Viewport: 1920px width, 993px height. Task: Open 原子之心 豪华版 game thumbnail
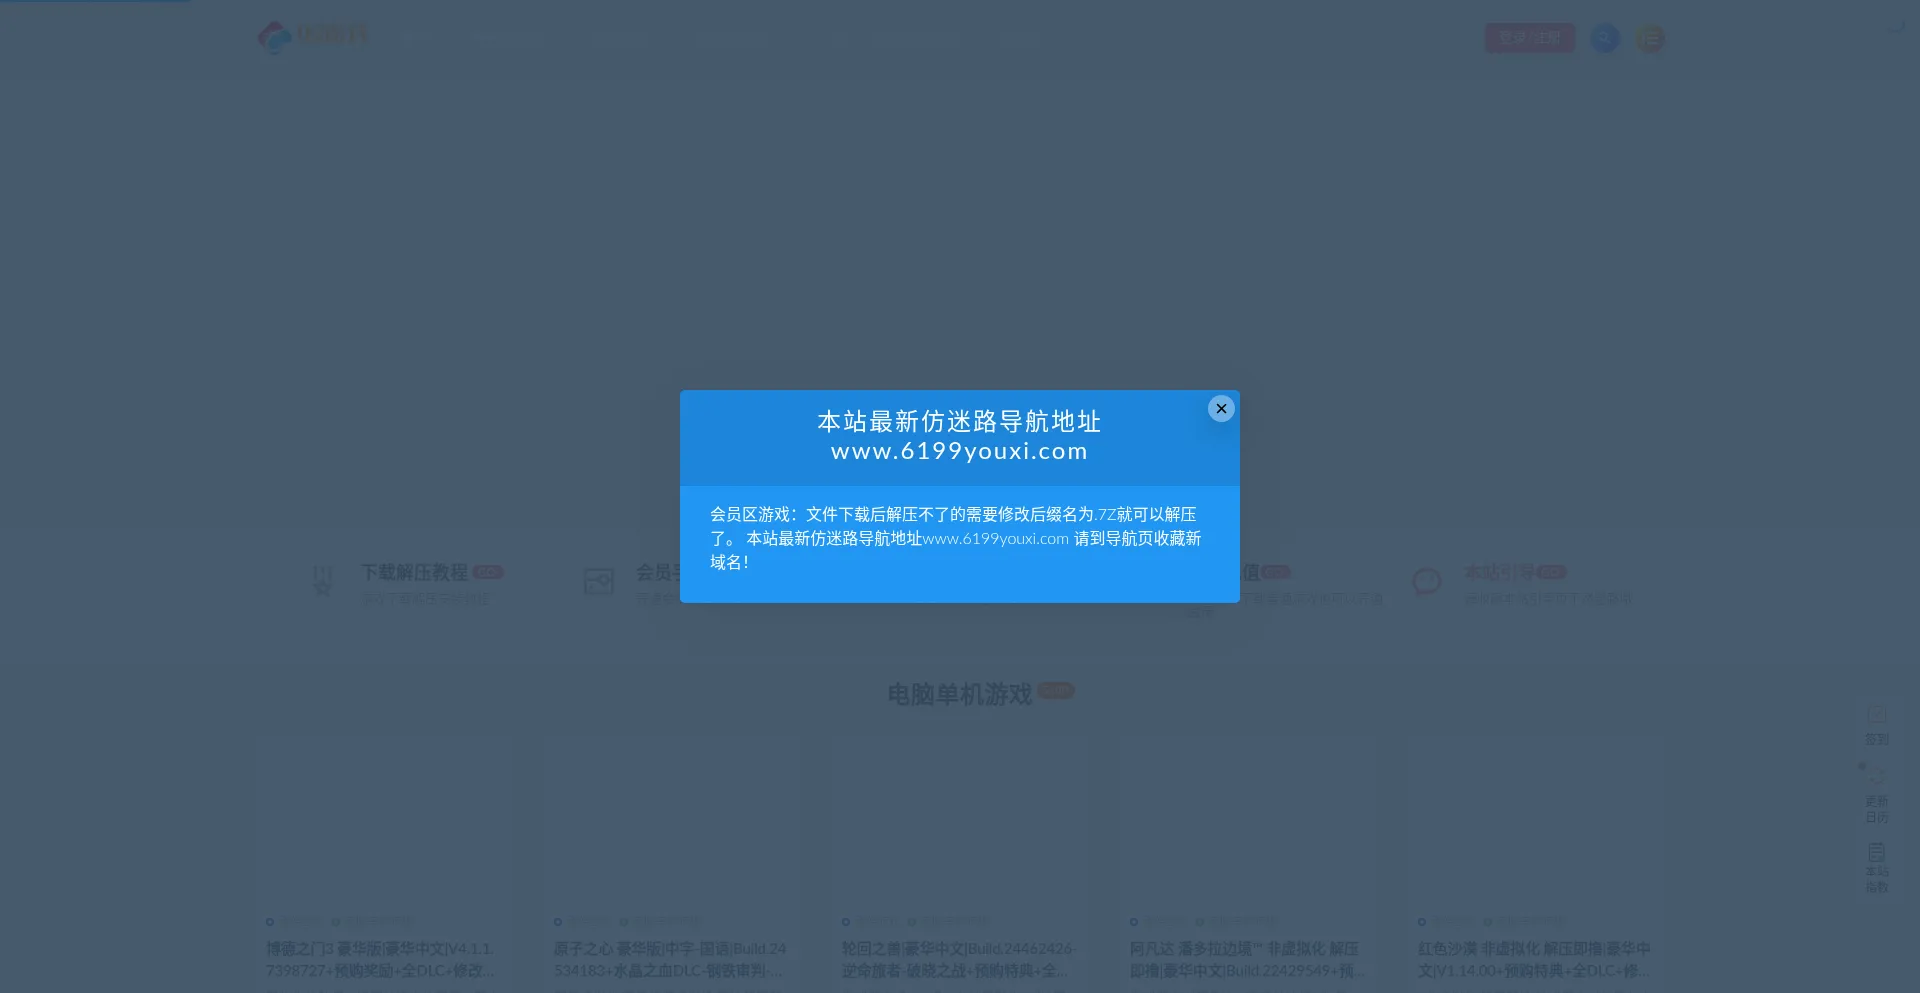click(x=672, y=822)
